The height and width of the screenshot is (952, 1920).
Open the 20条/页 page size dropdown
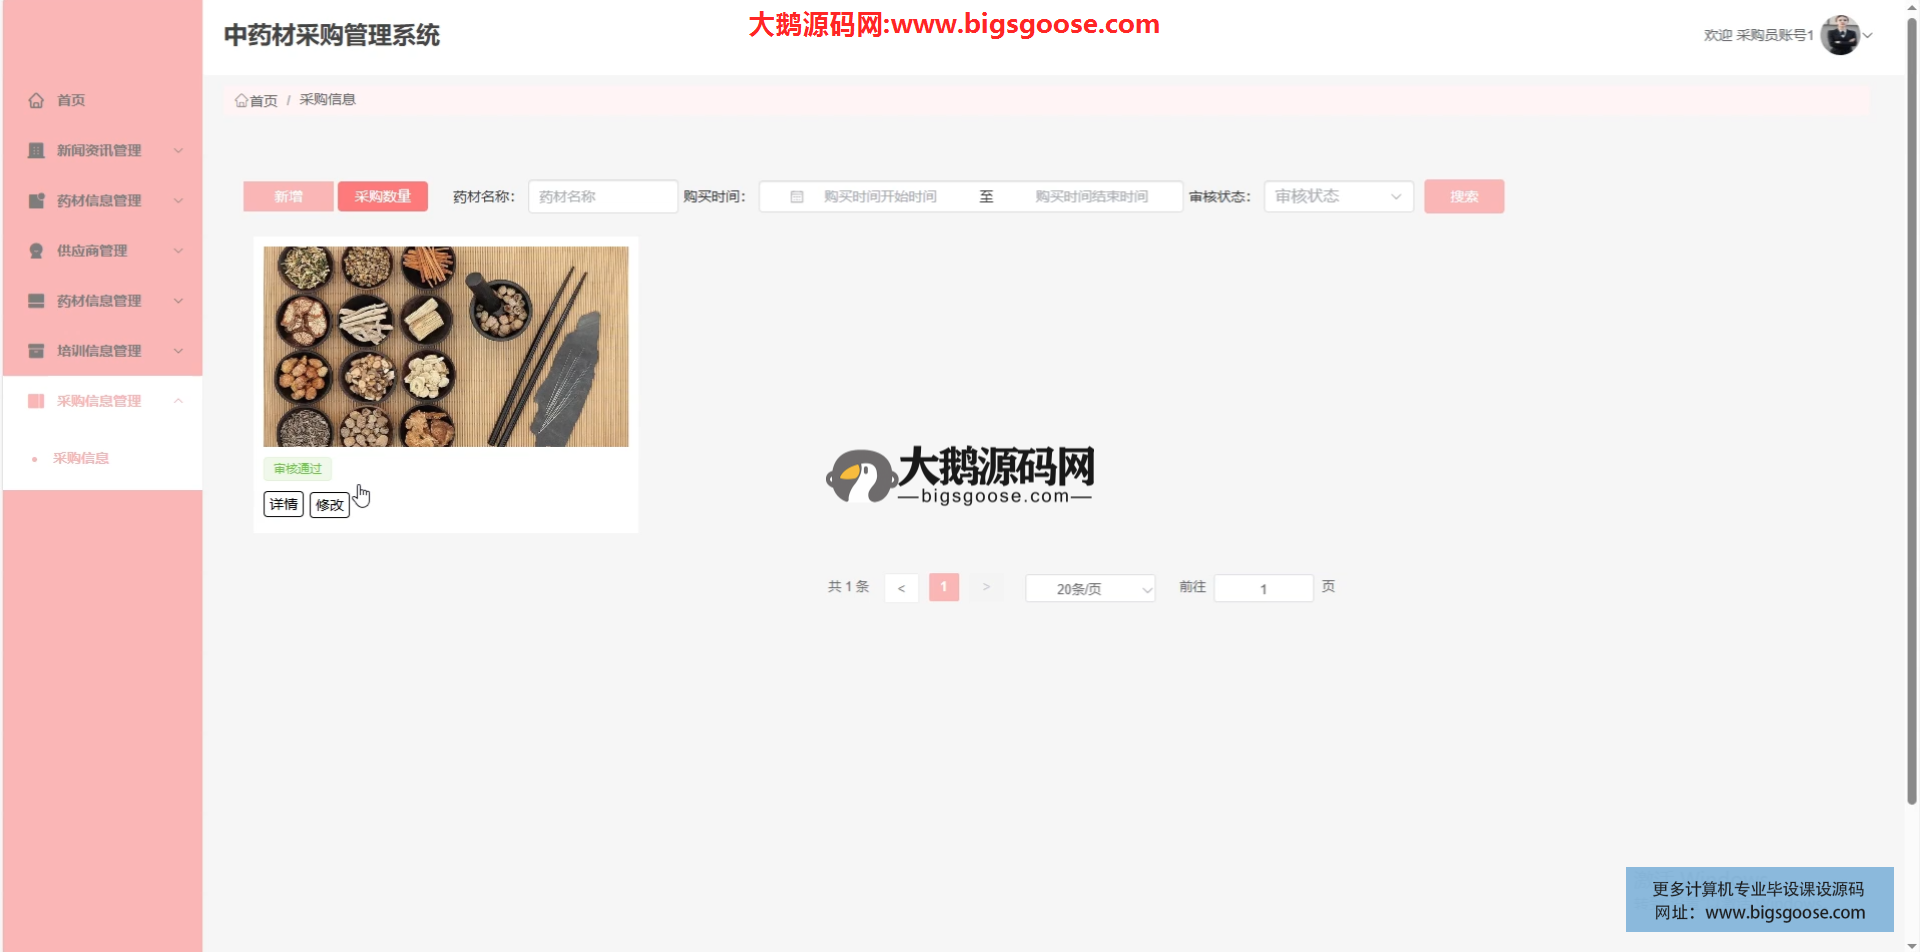pos(1090,589)
